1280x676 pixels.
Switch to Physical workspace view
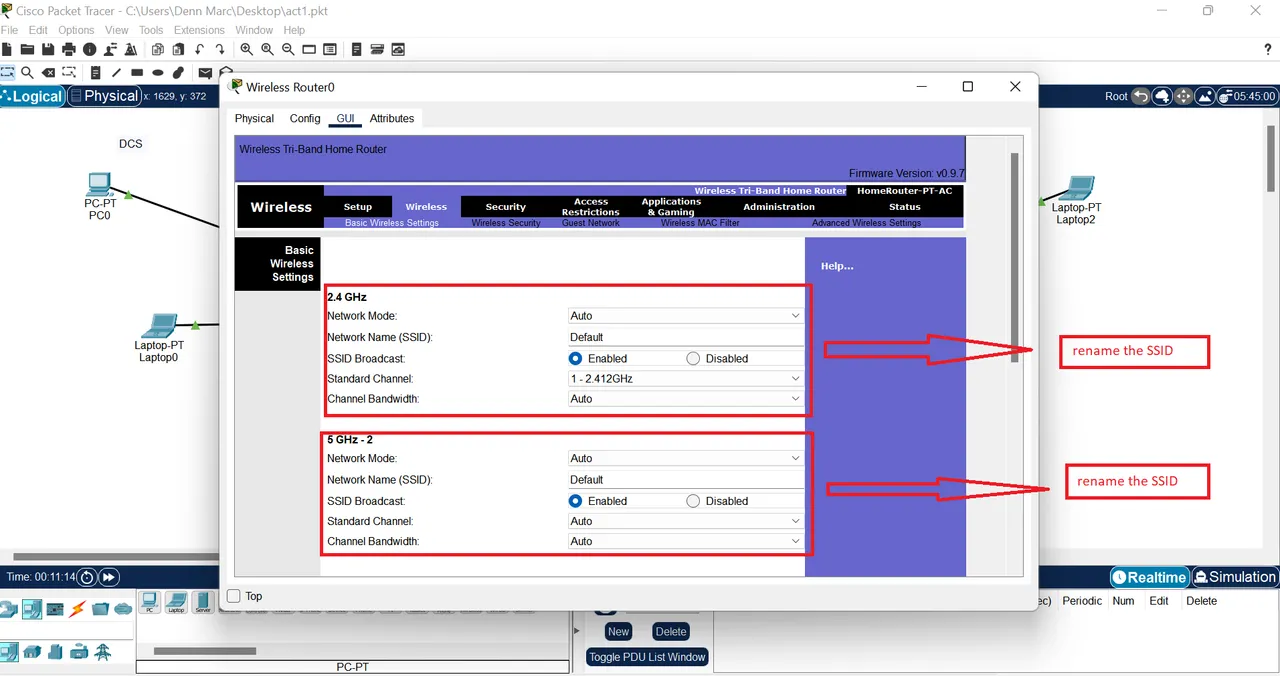[105, 96]
